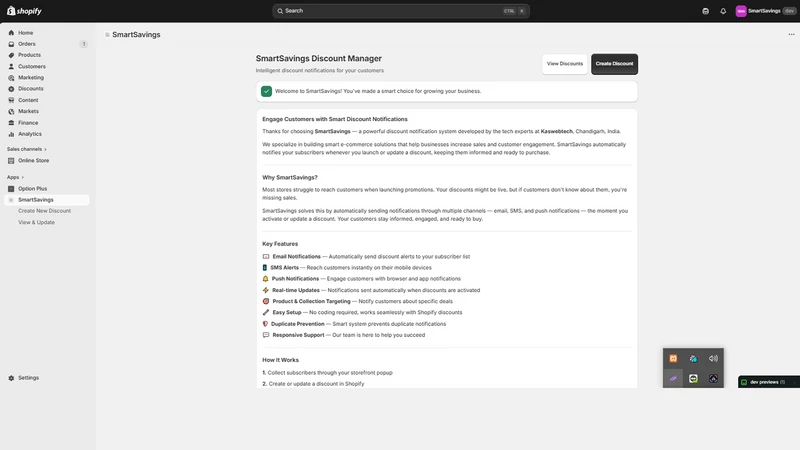Expand the Sales channels section
Viewport: 800px width, 450px height.
(x=27, y=149)
